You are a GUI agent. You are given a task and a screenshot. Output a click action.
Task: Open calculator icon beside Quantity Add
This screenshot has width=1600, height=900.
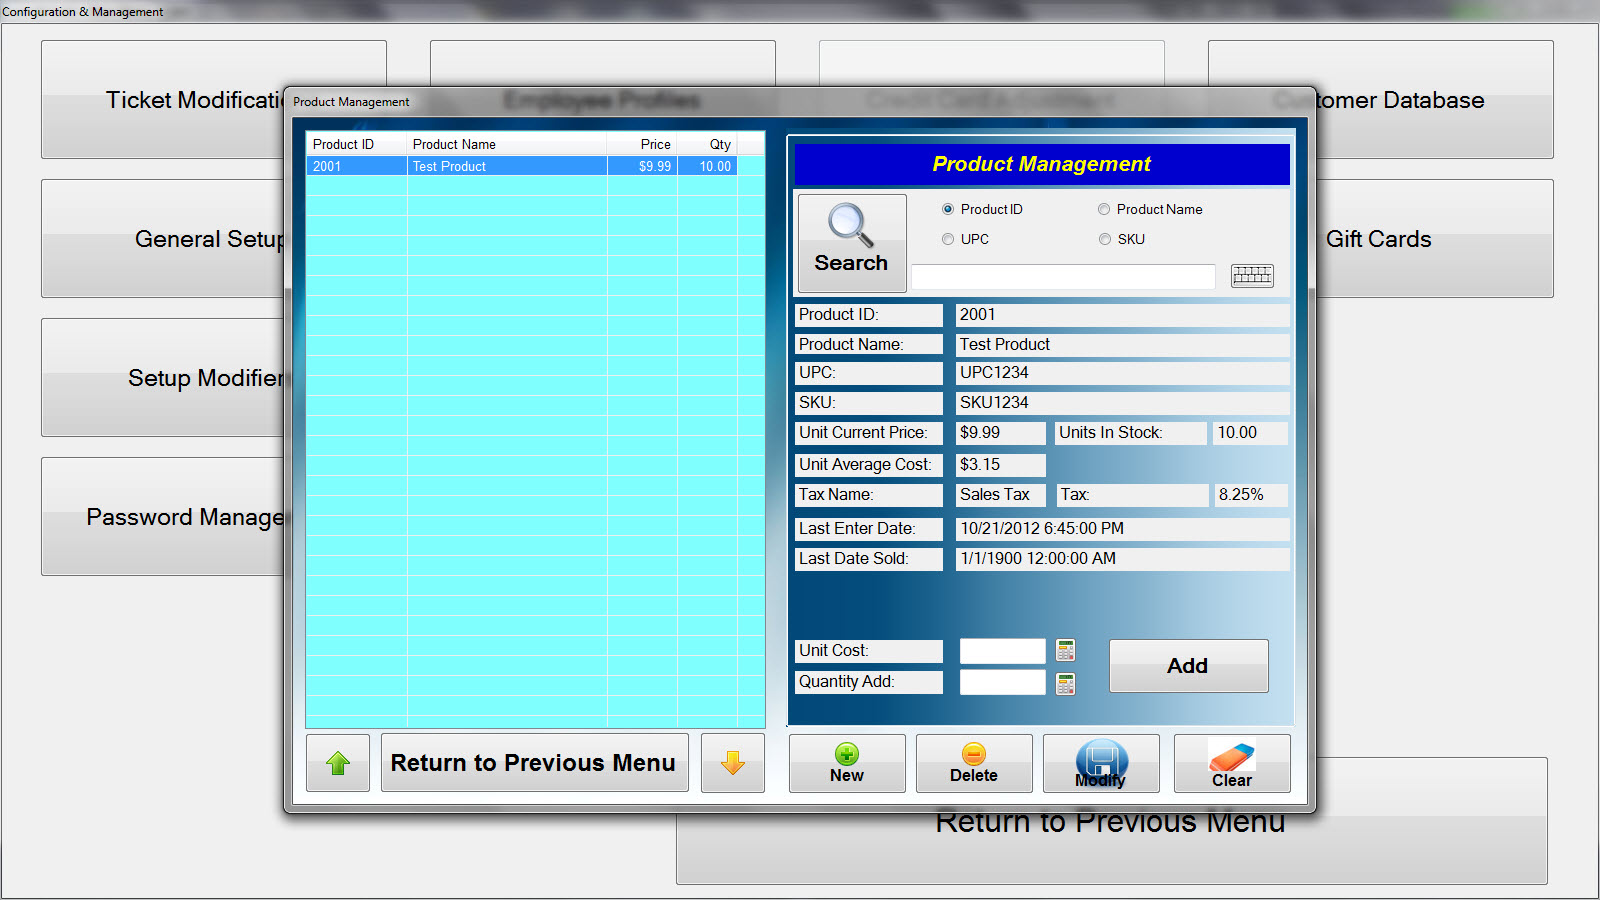click(x=1065, y=683)
